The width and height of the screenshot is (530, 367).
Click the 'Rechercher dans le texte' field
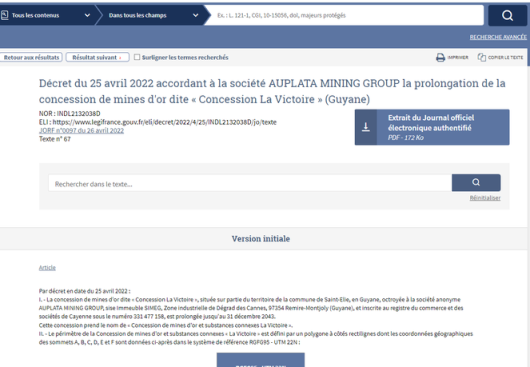click(250, 184)
